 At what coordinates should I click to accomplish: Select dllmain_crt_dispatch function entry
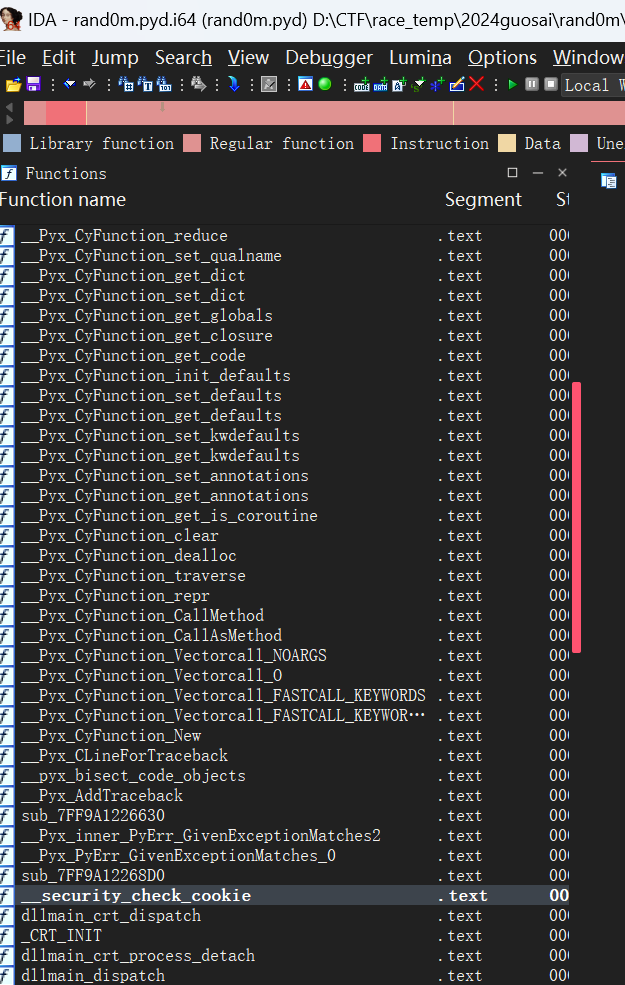click(x=110, y=916)
